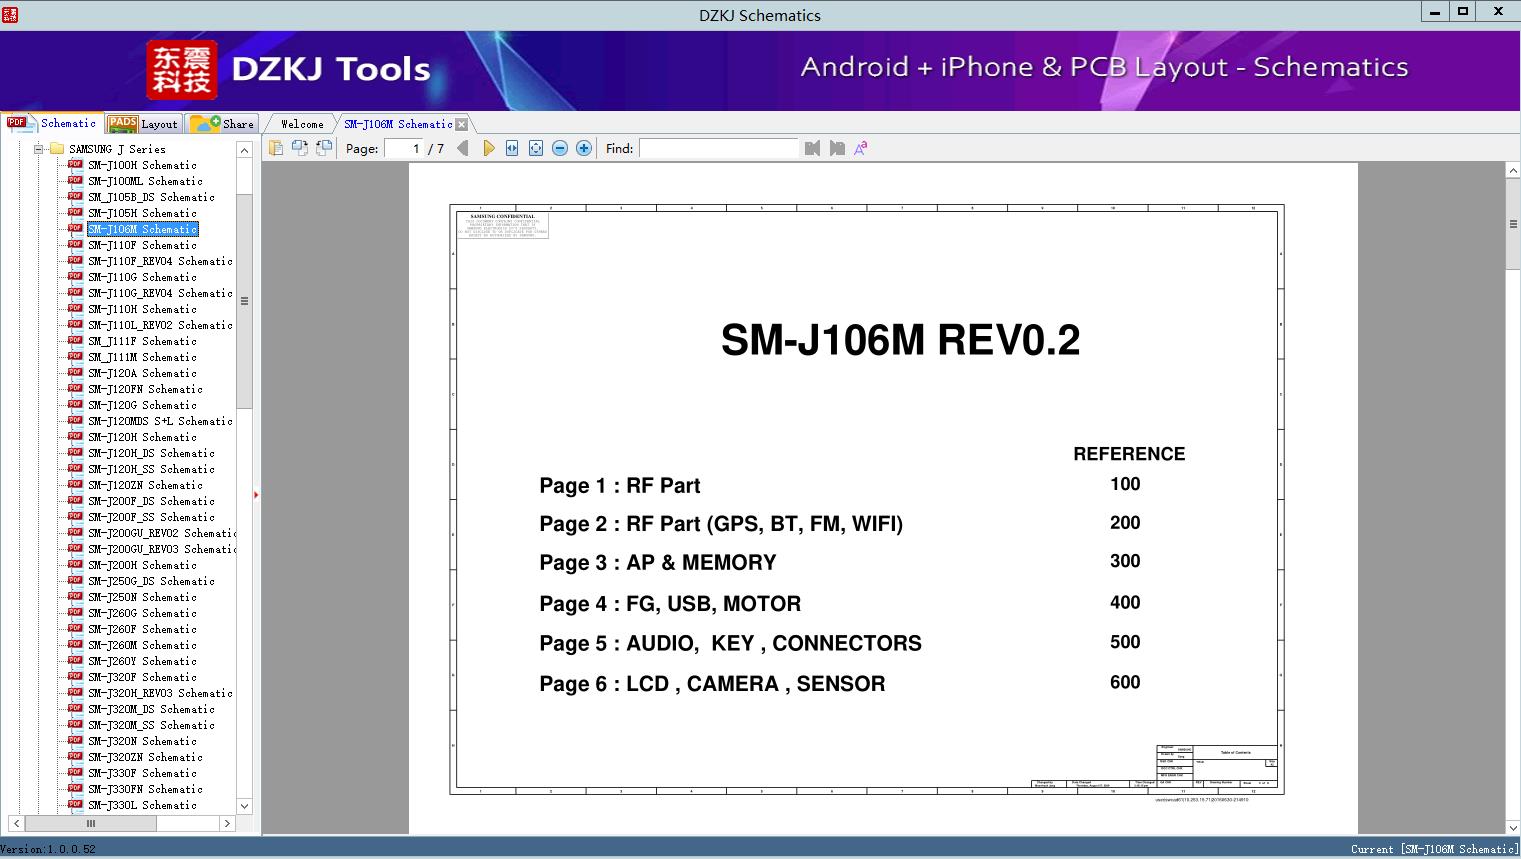
Task: Click the PDF icon beside SM-J100H Schematic
Action: 75,165
